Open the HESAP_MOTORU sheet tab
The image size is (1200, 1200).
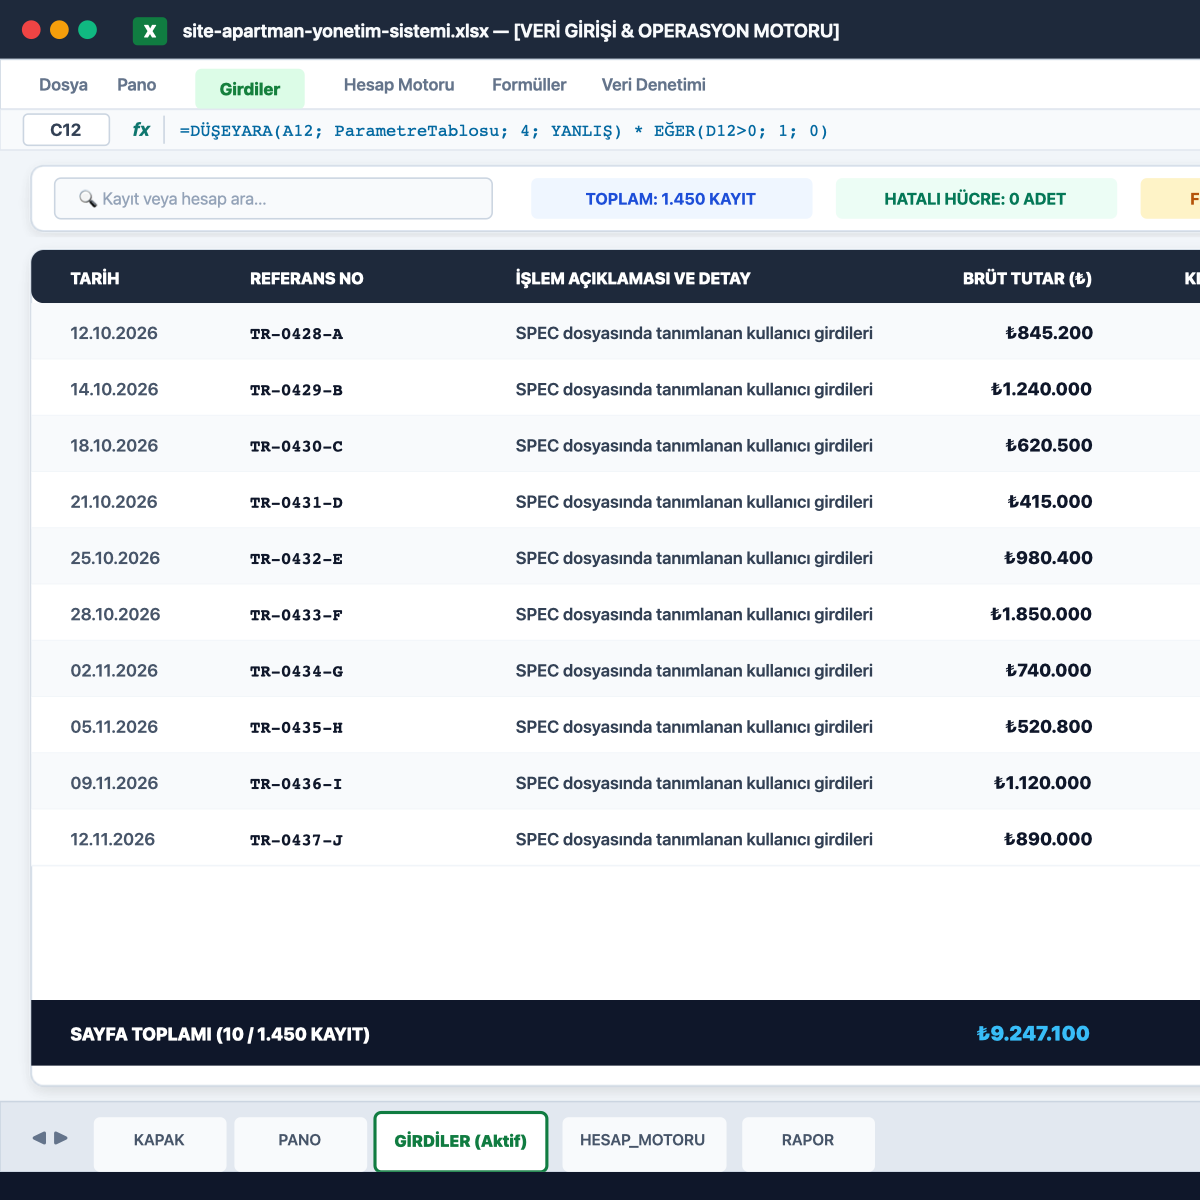tap(643, 1142)
